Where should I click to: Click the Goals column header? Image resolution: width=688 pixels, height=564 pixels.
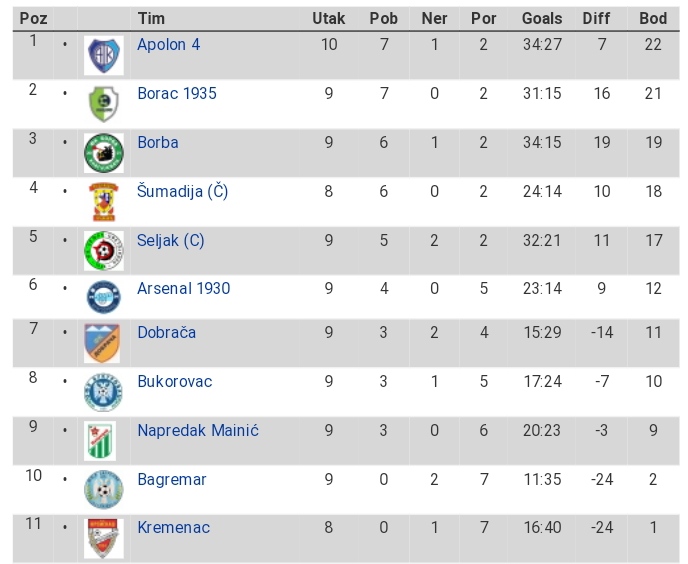coord(542,18)
